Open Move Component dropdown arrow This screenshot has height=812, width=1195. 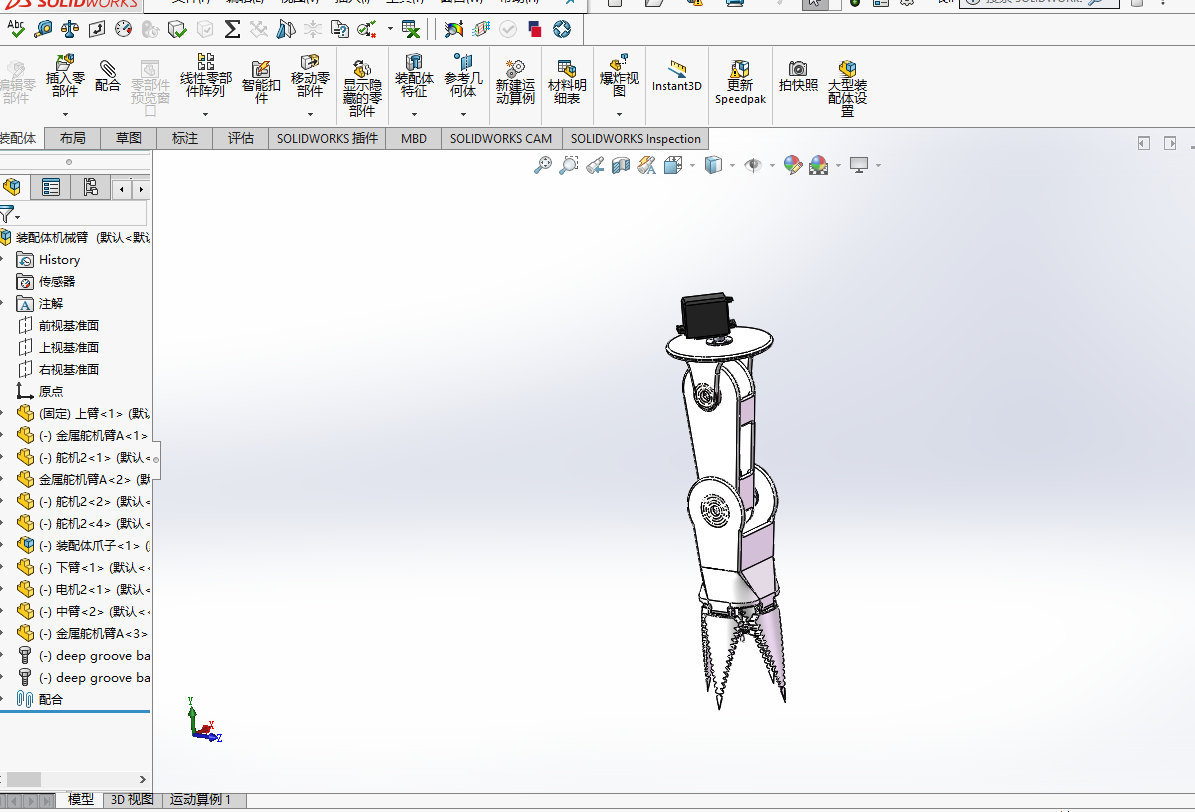(x=310, y=114)
